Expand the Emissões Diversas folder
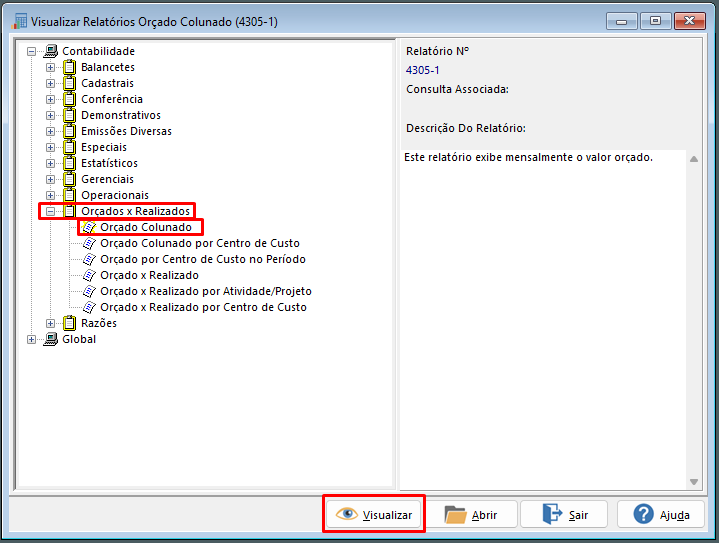 click(50, 132)
